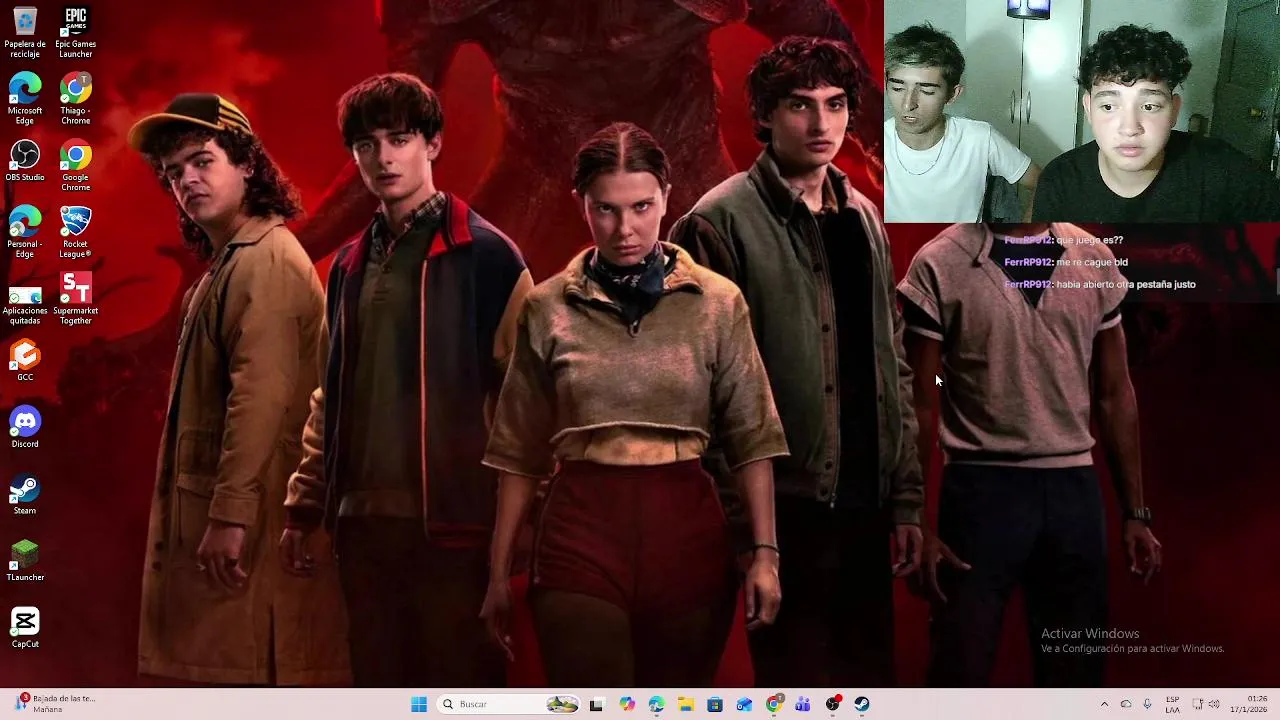Open Microsoft Store from the taskbar

point(715,704)
